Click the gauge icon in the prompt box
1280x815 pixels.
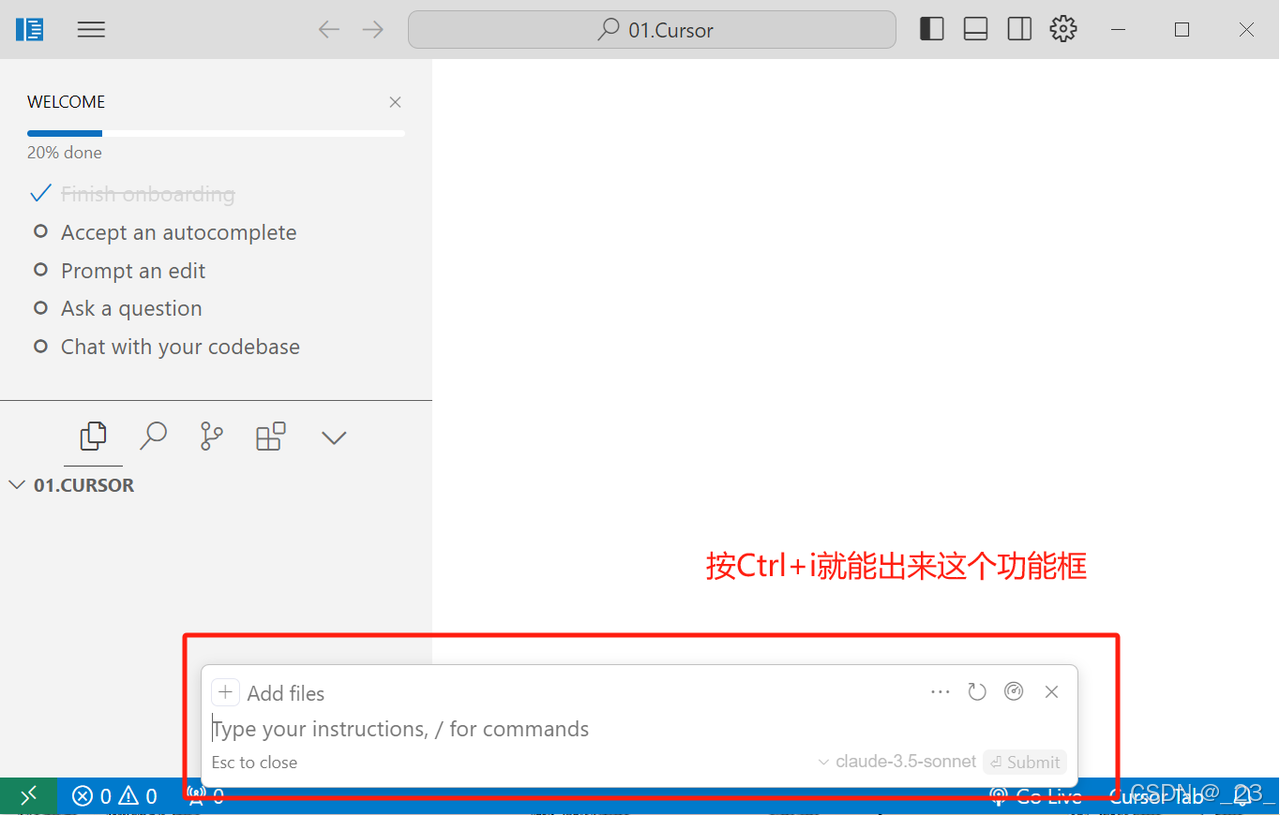[1014, 691]
